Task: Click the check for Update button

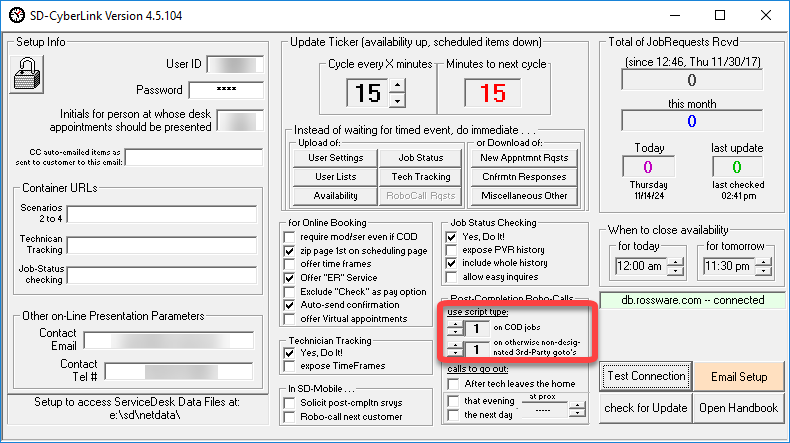Action: tap(645, 408)
